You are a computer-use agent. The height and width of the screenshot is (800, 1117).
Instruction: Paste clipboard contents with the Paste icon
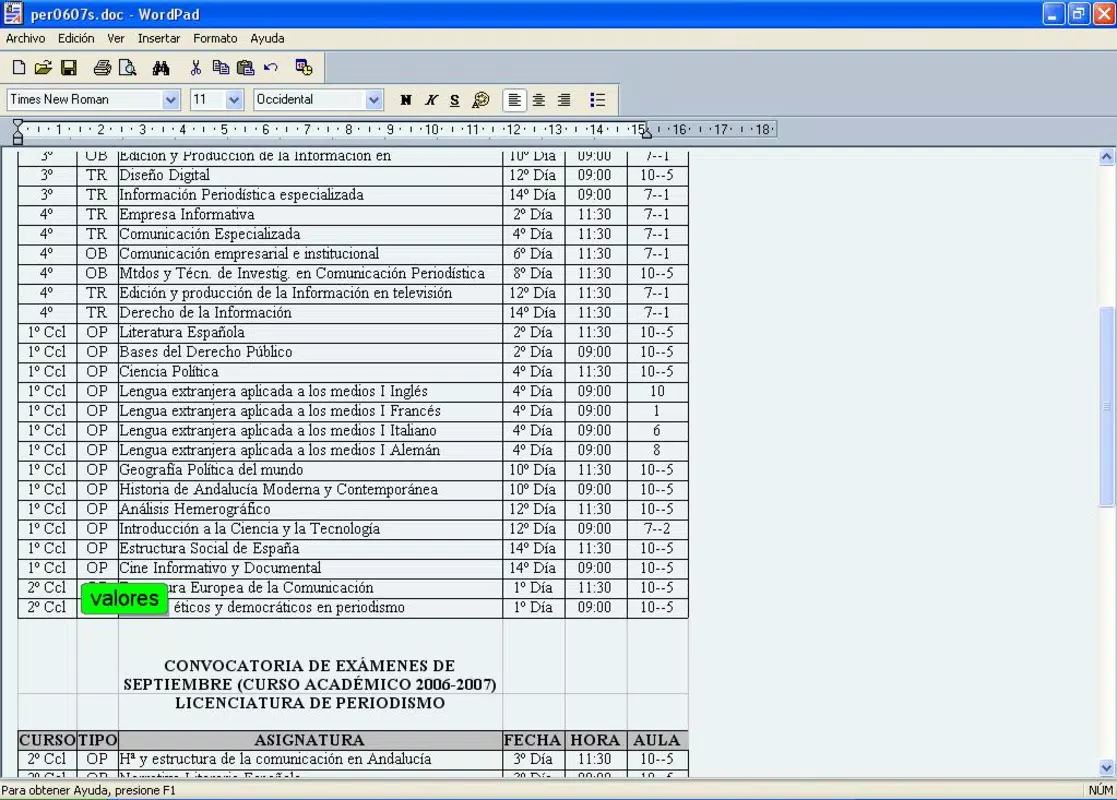246,68
